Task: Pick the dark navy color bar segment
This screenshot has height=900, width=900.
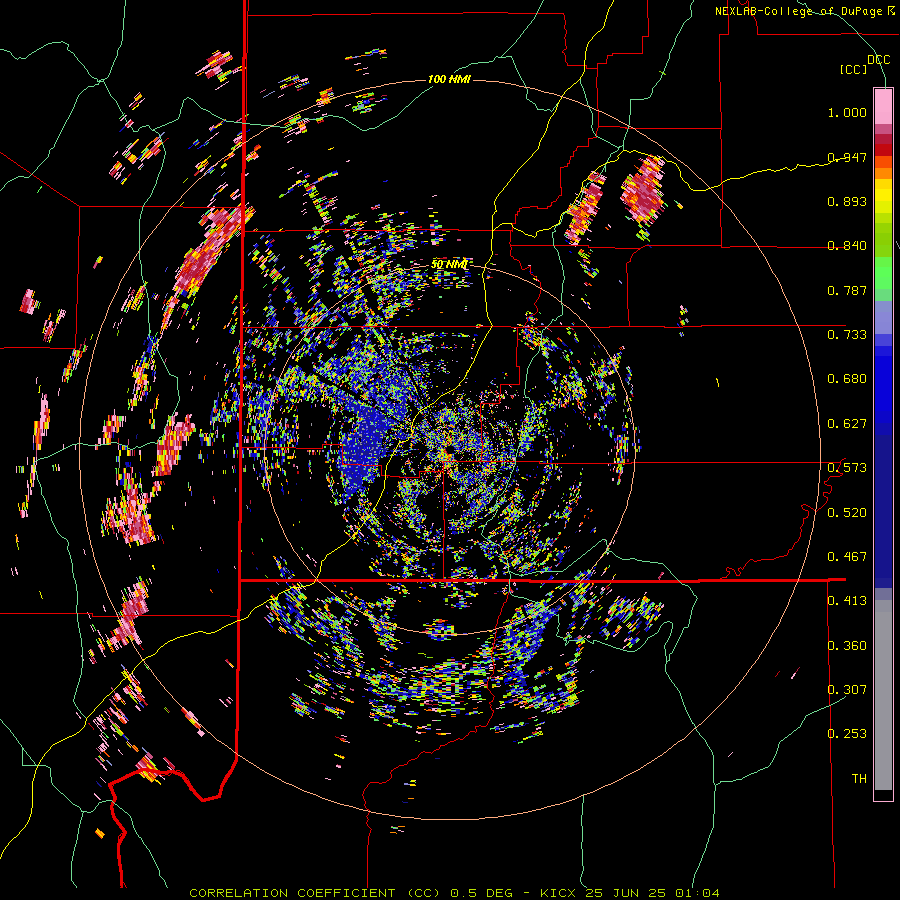Action: point(883,511)
